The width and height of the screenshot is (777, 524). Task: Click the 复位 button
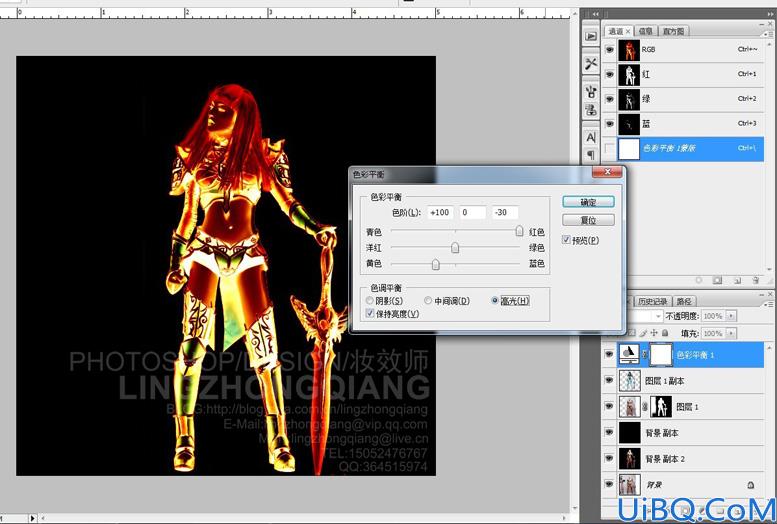coord(588,220)
